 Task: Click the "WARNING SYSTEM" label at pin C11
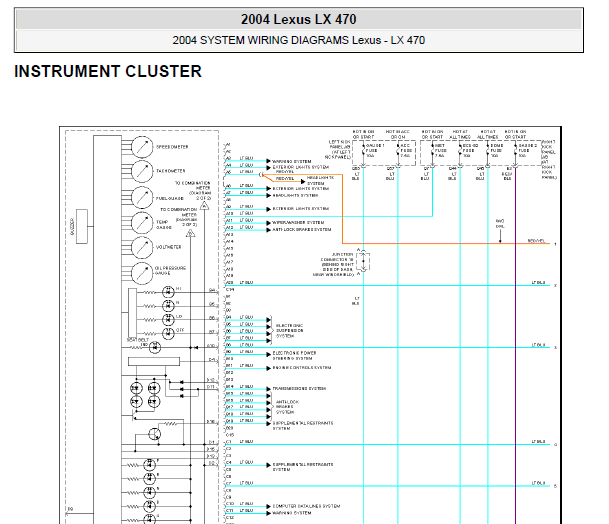292,513
